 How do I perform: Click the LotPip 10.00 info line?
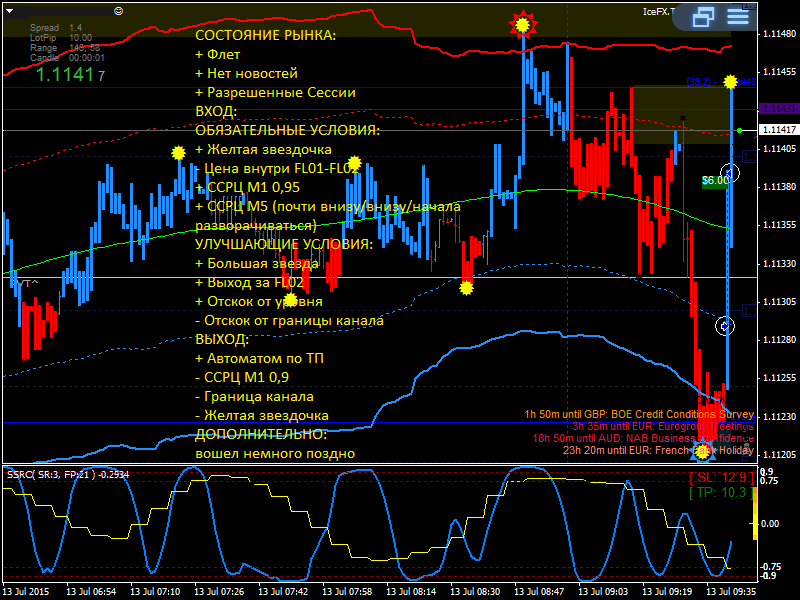pos(61,38)
